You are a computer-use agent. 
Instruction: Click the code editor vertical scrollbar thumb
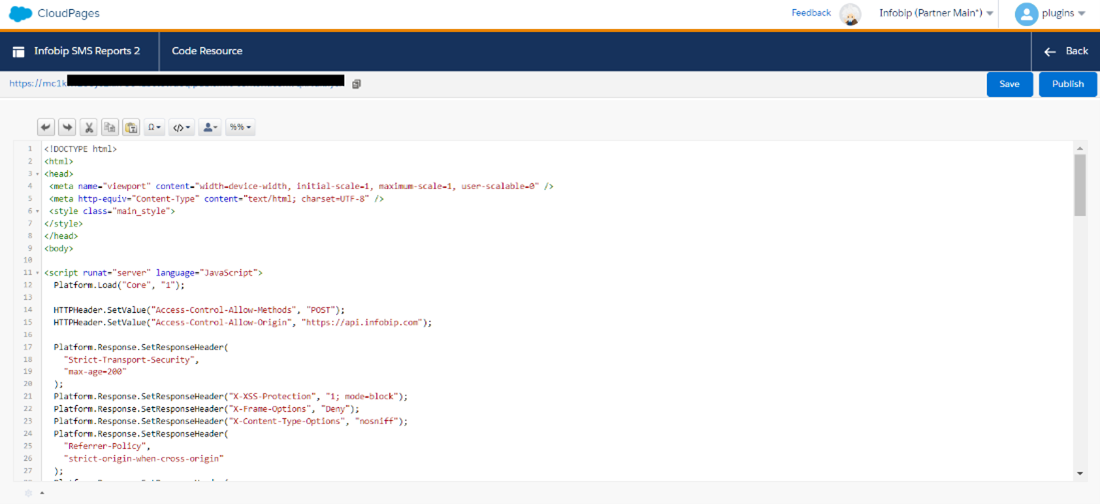(x=1080, y=185)
